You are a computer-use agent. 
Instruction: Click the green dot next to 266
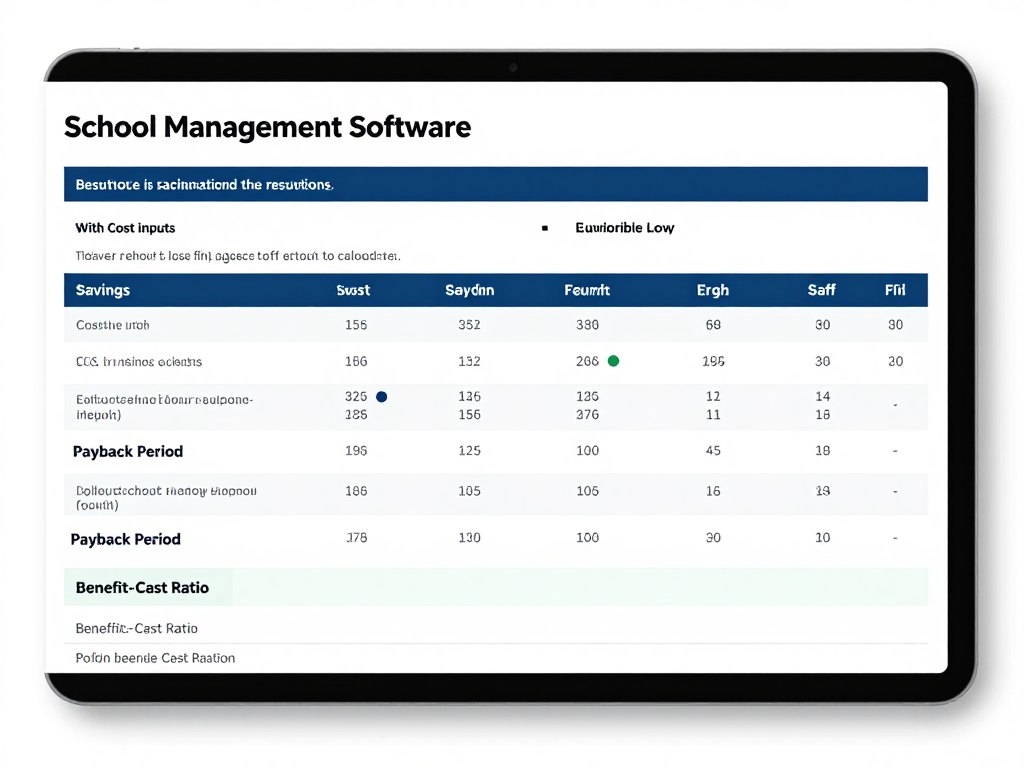tap(613, 360)
